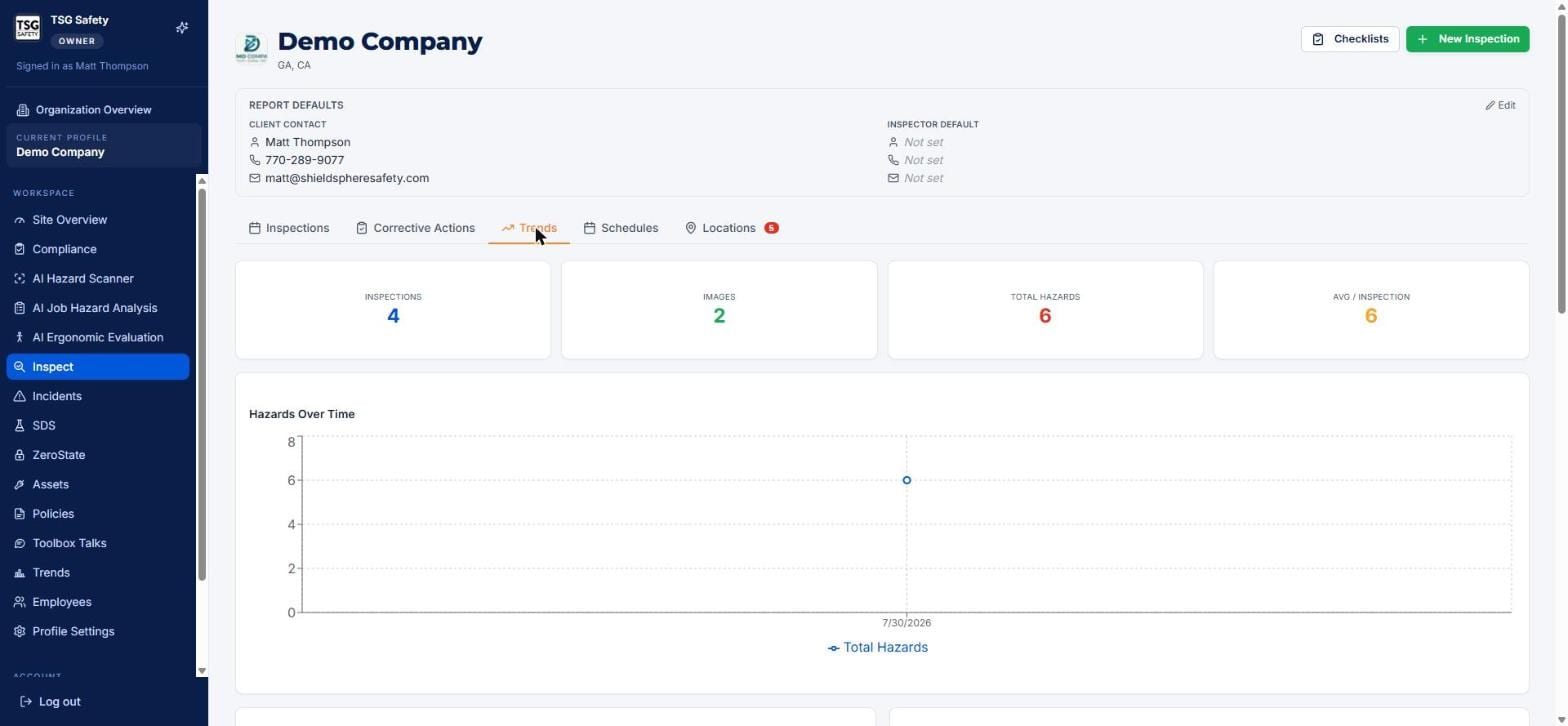1568x726 pixels.
Task: Click the Images count card
Action: pyautogui.click(x=719, y=310)
